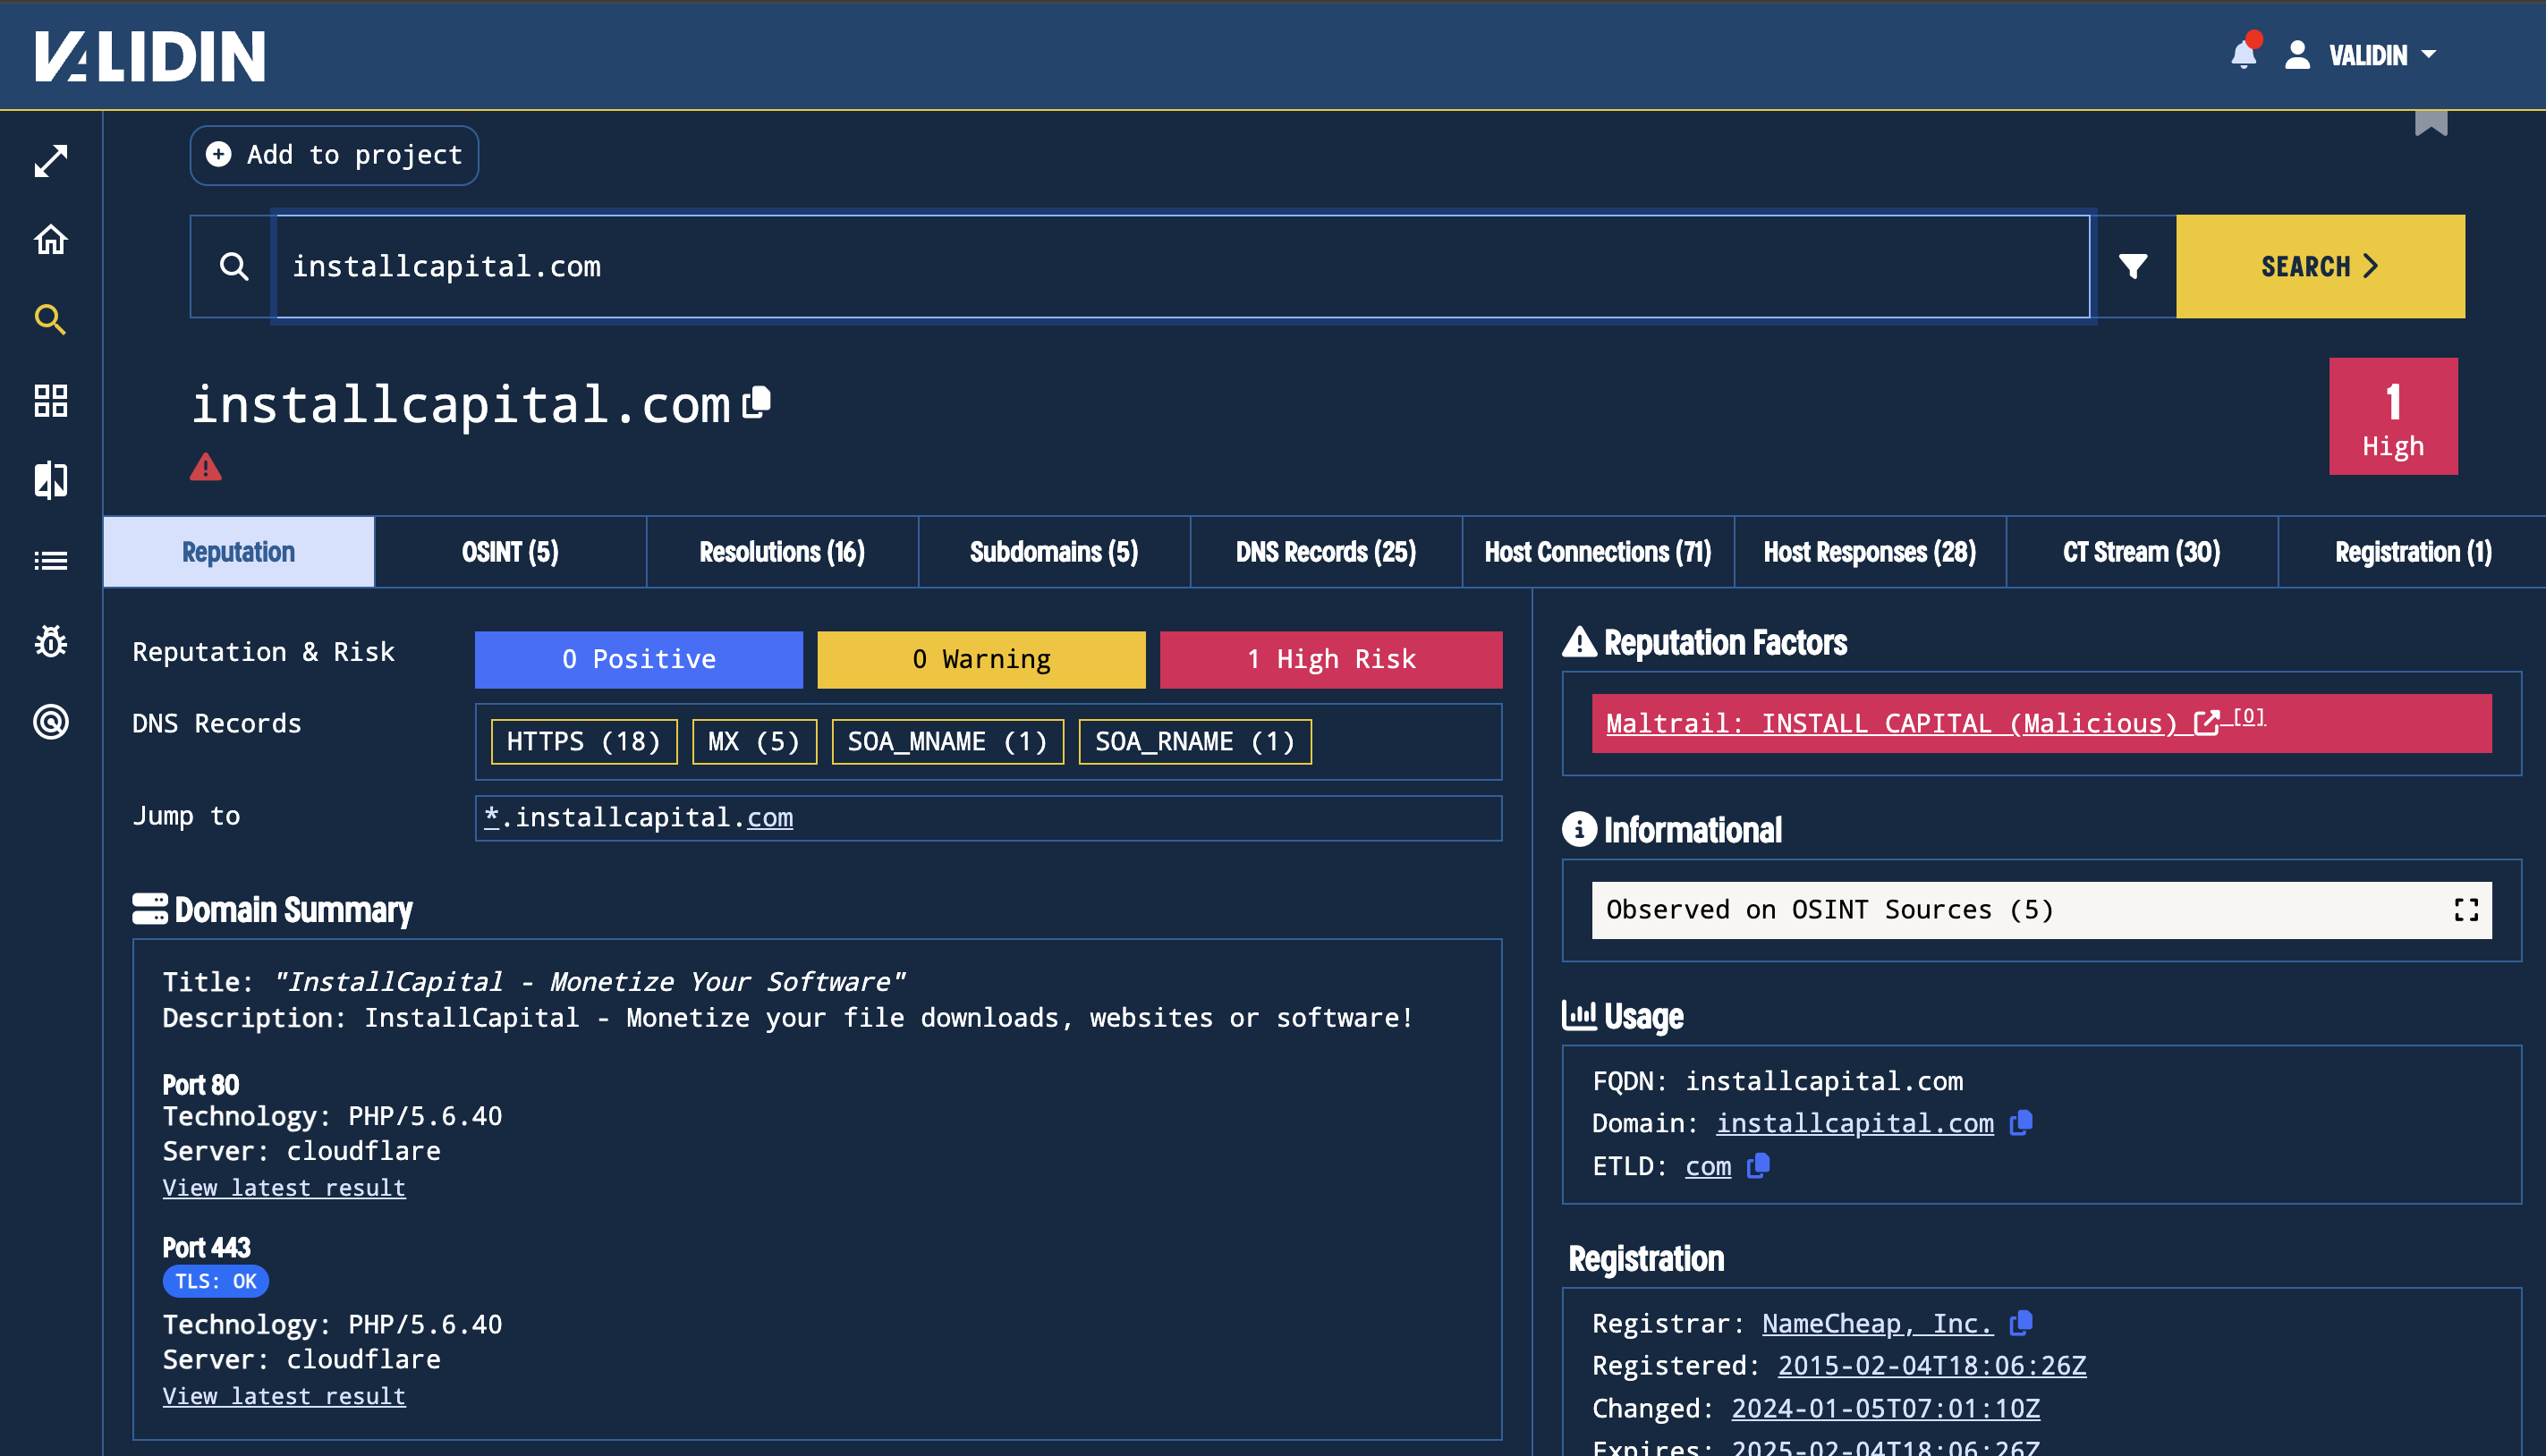Click Add to project button
Image resolution: width=2546 pixels, height=1456 pixels.
(x=334, y=154)
